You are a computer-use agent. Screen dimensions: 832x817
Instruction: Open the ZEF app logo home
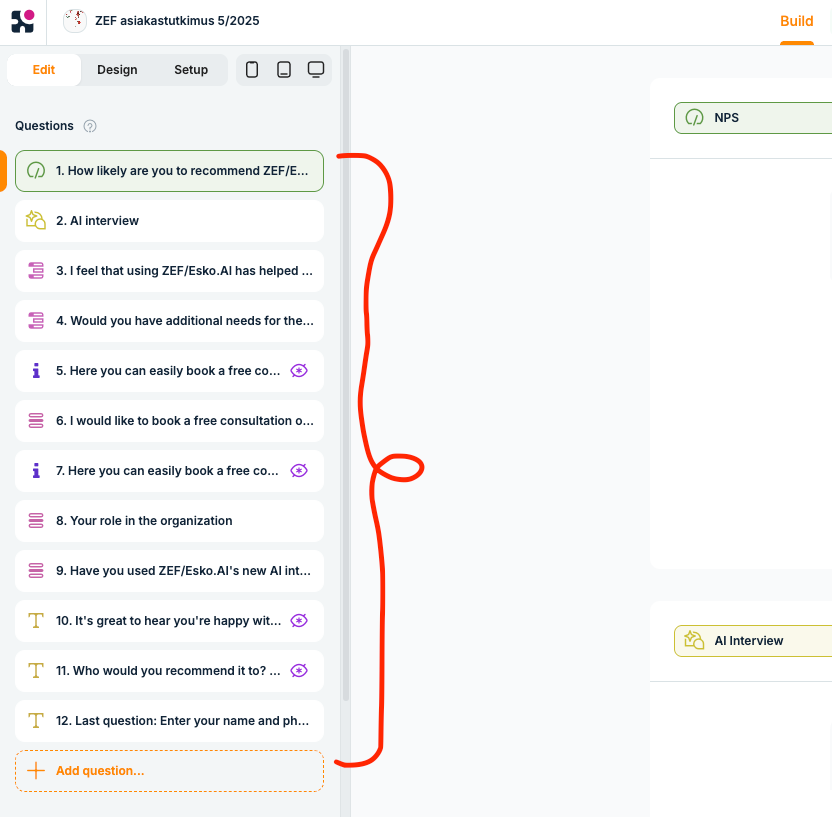pyautogui.click(x=23, y=21)
